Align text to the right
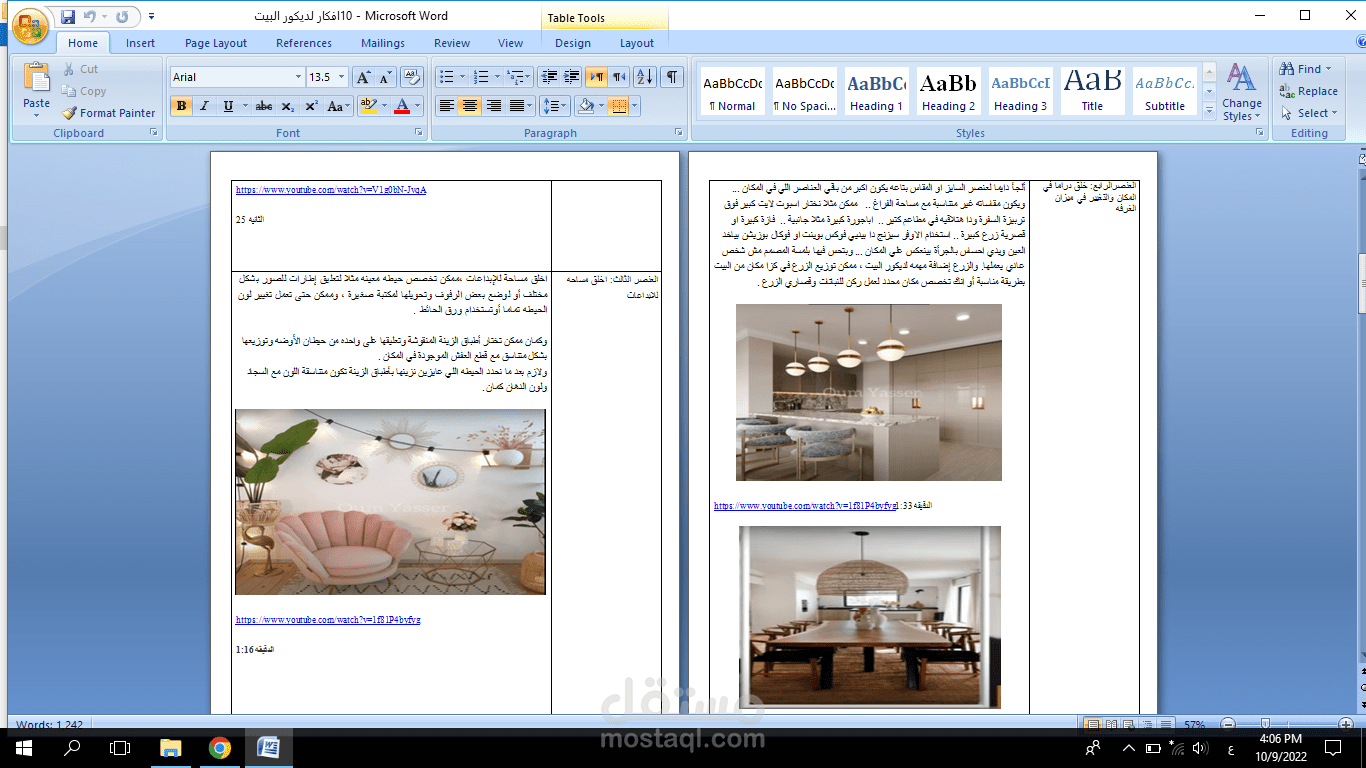 coord(493,106)
